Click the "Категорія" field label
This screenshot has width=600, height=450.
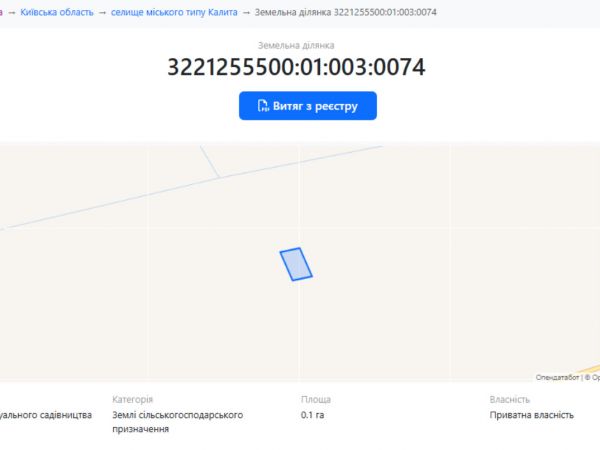click(132, 399)
